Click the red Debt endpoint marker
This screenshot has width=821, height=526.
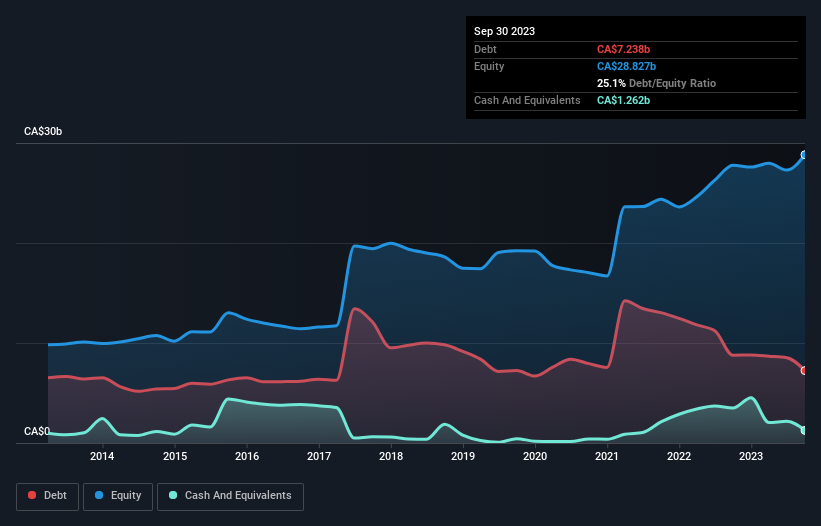click(x=804, y=371)
